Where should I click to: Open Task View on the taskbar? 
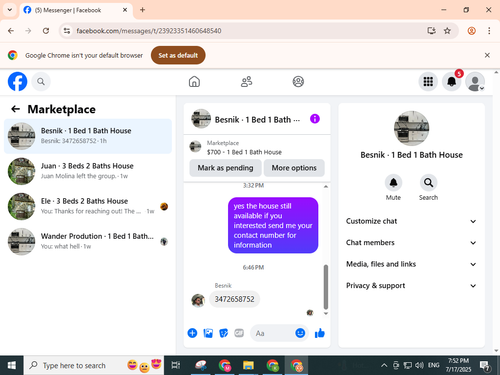(176, 365)
